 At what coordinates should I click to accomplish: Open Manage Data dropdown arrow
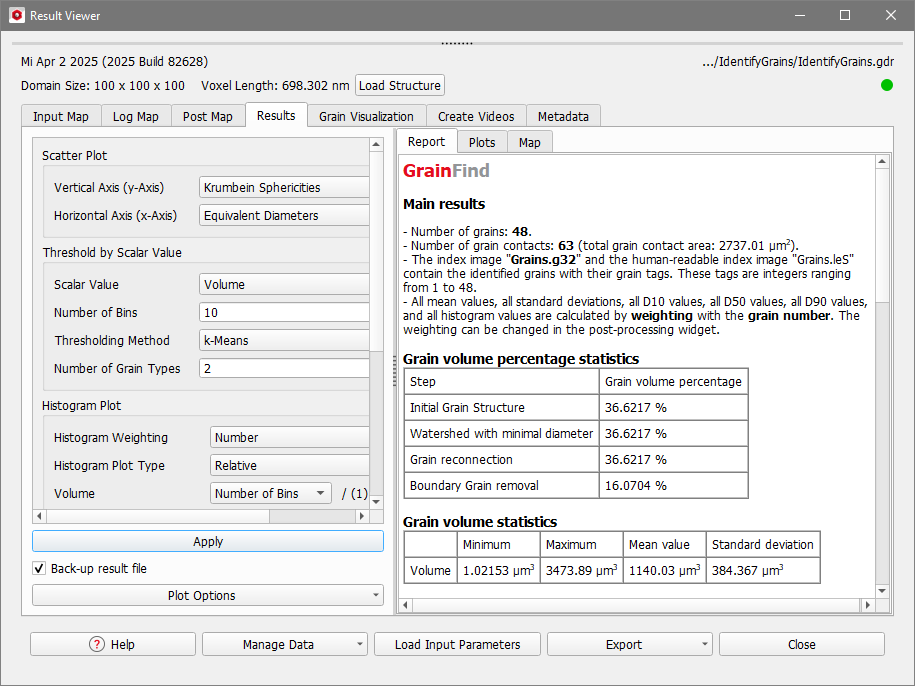tap(359, 644)
